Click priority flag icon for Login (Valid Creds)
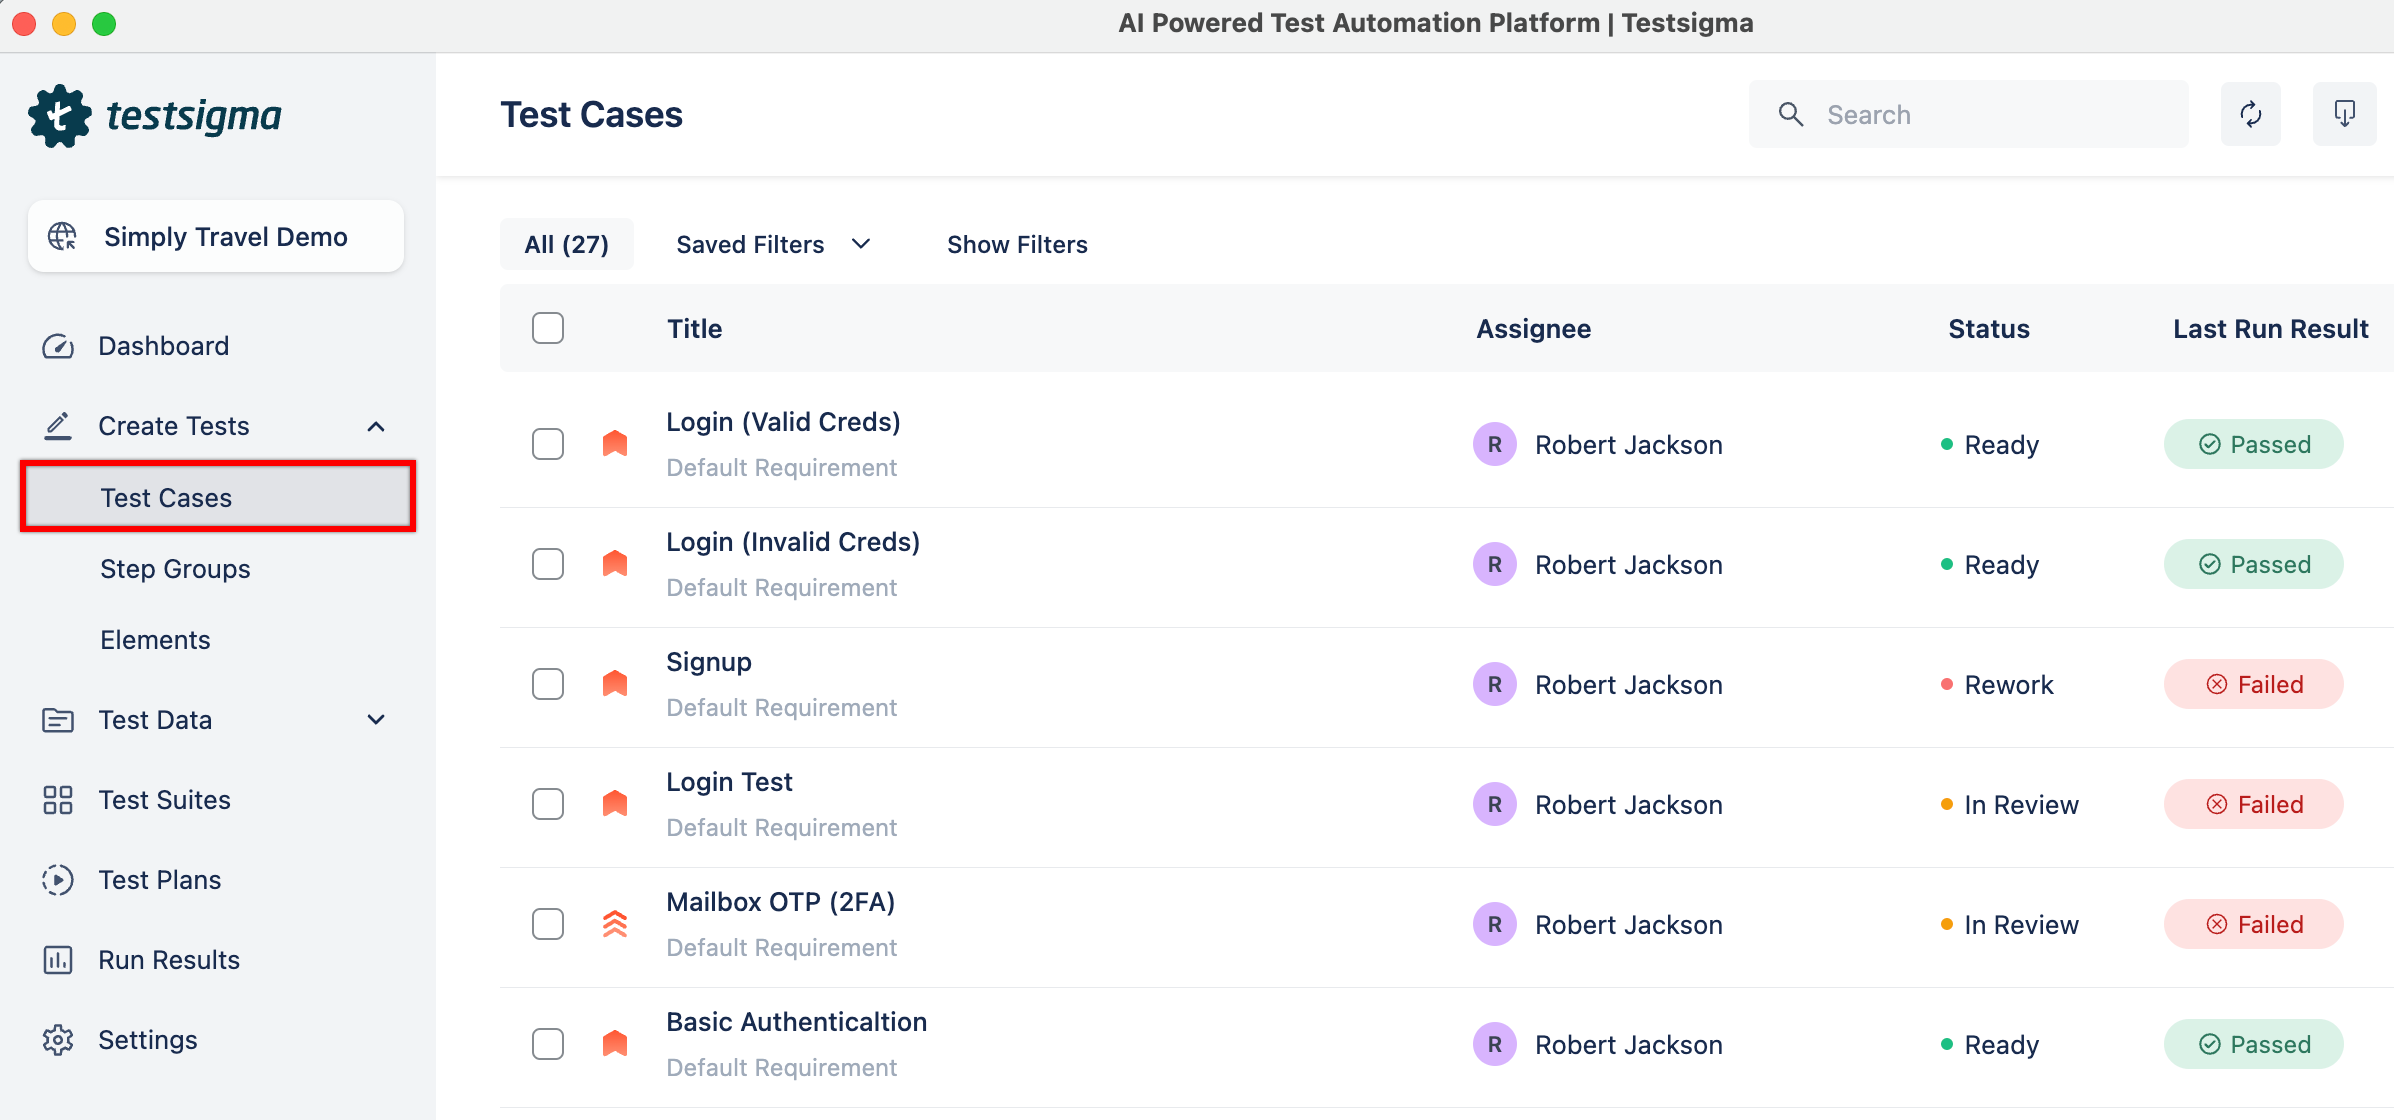 coord(615,443)
